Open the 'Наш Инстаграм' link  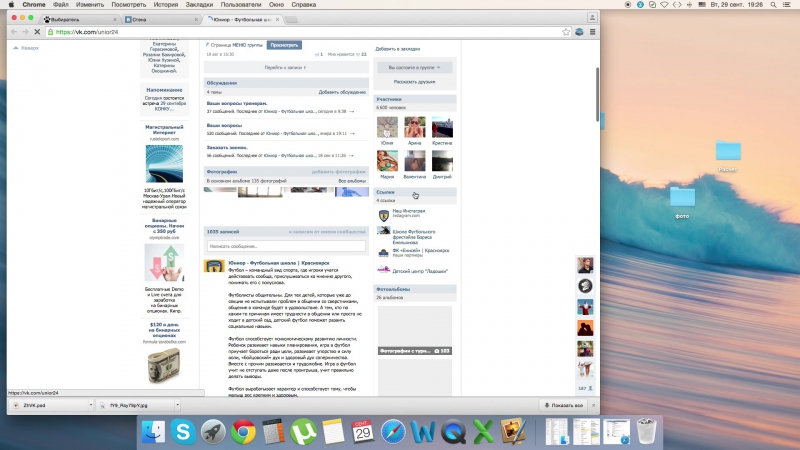(x=409, y=211)
